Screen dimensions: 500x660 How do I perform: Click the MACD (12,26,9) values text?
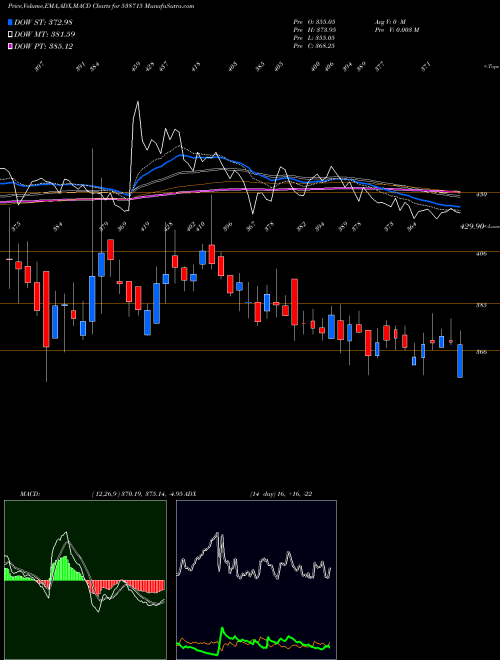(x=137, y=494)
